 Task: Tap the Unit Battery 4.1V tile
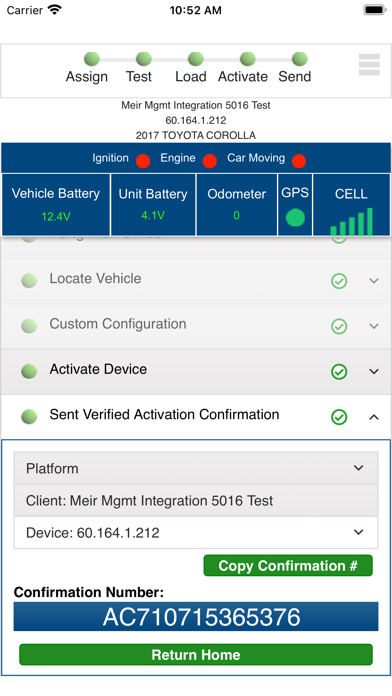[x=153, y=204]
